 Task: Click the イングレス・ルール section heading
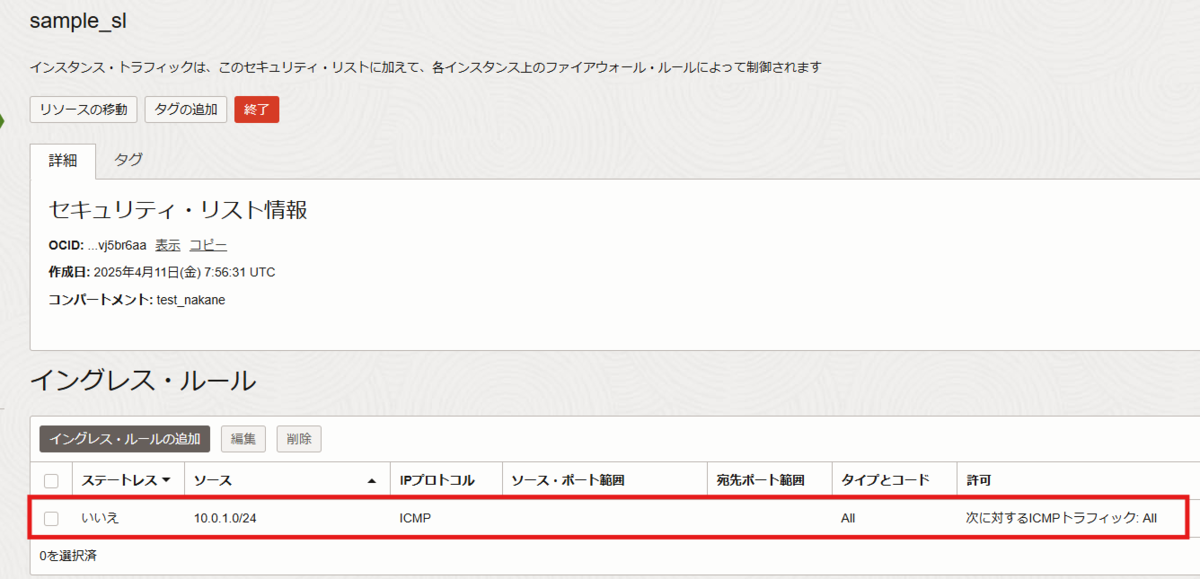(x=143, y=380)
